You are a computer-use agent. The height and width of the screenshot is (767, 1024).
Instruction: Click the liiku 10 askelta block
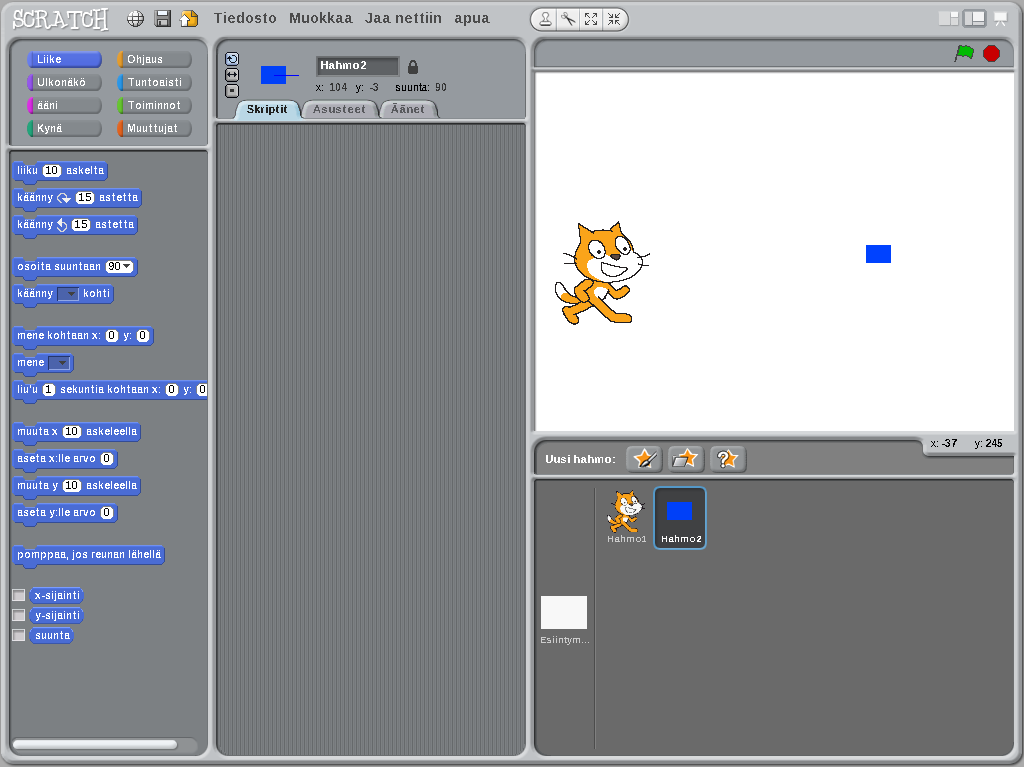(x=61, y=171)
